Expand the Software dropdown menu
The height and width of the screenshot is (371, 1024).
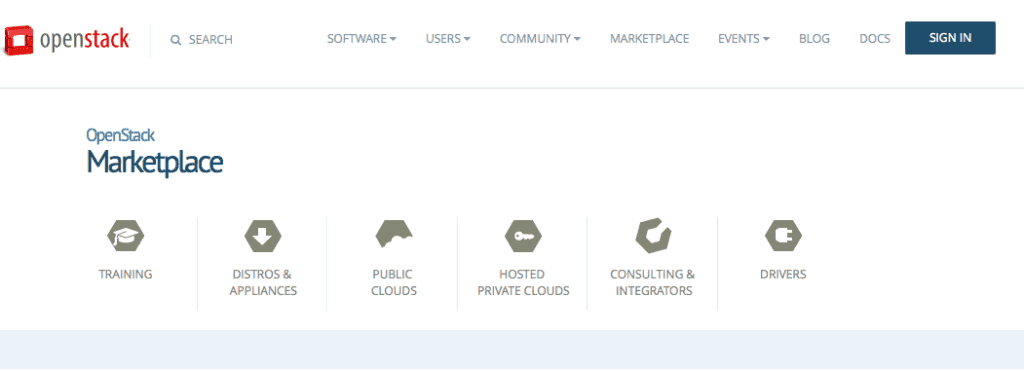362,39
